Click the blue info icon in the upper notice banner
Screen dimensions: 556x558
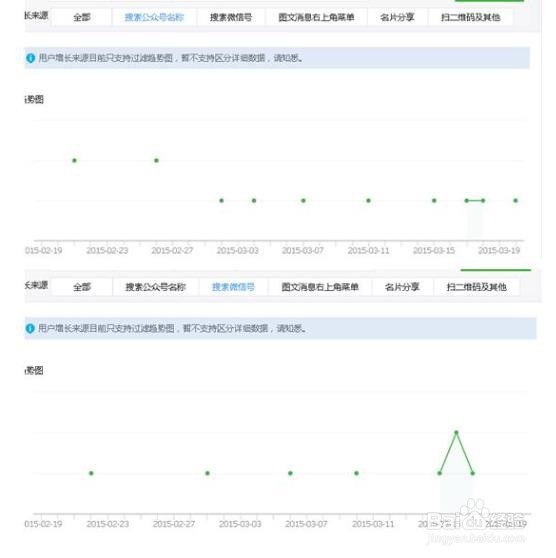31,58
